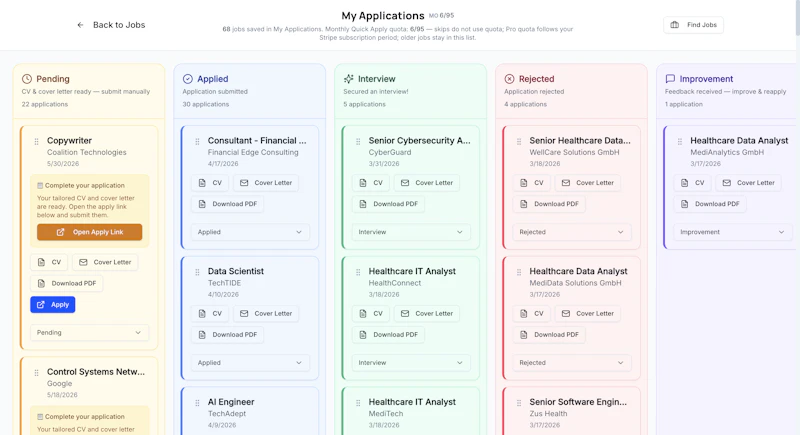Download PDF on Consultant - Financial card
The height and width of the screenshot is (435, 800).
click(x=228, y=204)
